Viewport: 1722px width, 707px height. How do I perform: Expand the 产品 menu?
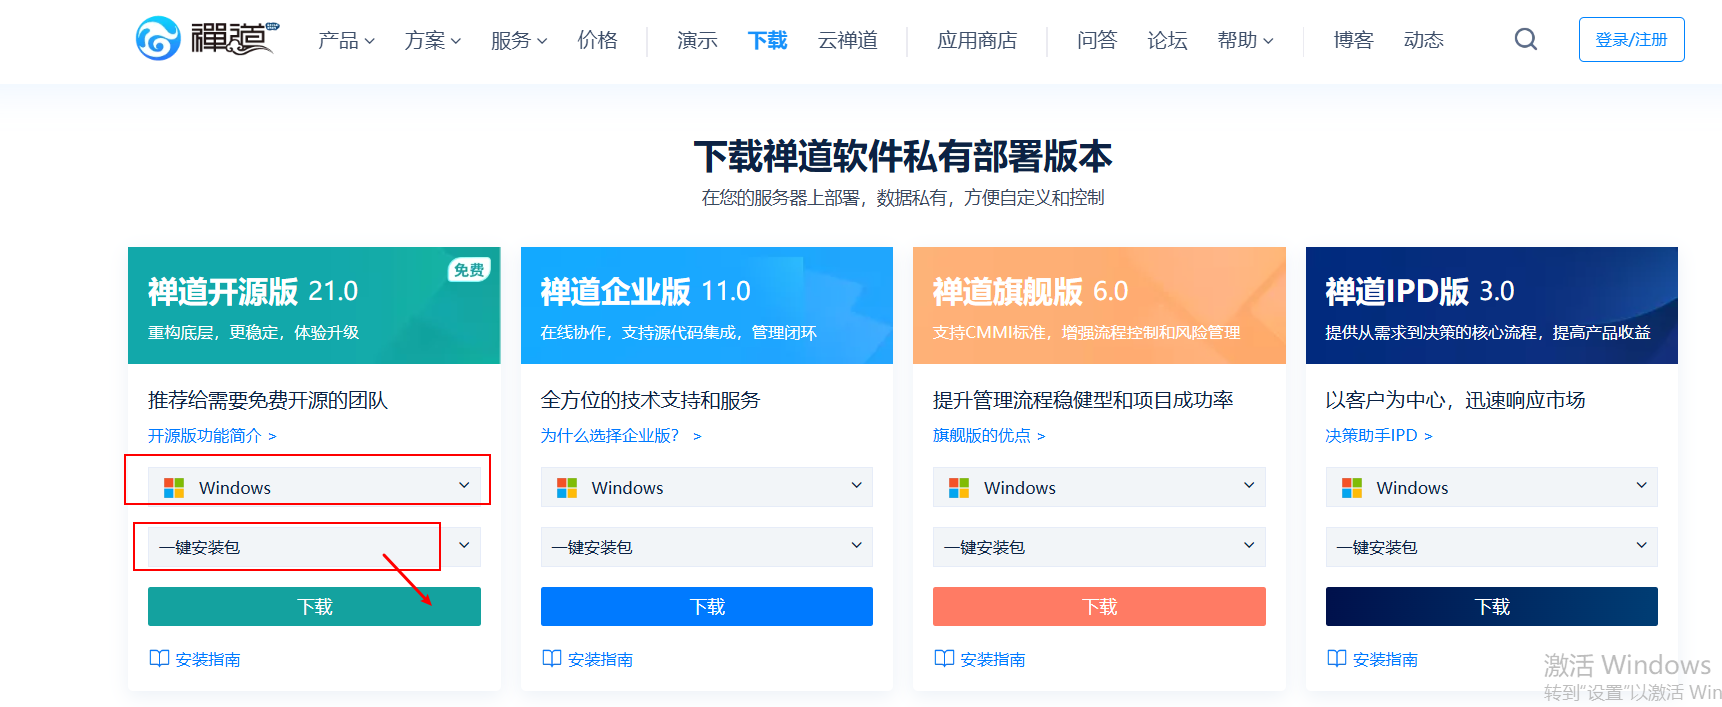tap(346, 40)
